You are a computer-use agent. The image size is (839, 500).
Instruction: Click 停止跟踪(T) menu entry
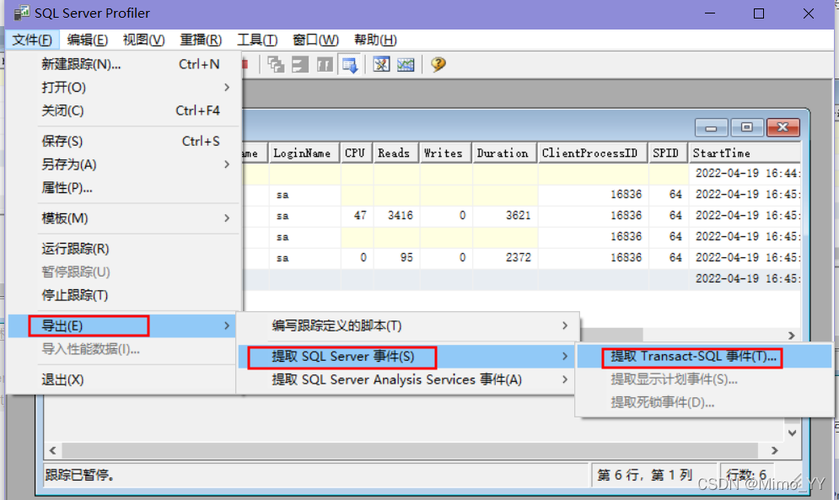tap(74, 295)
